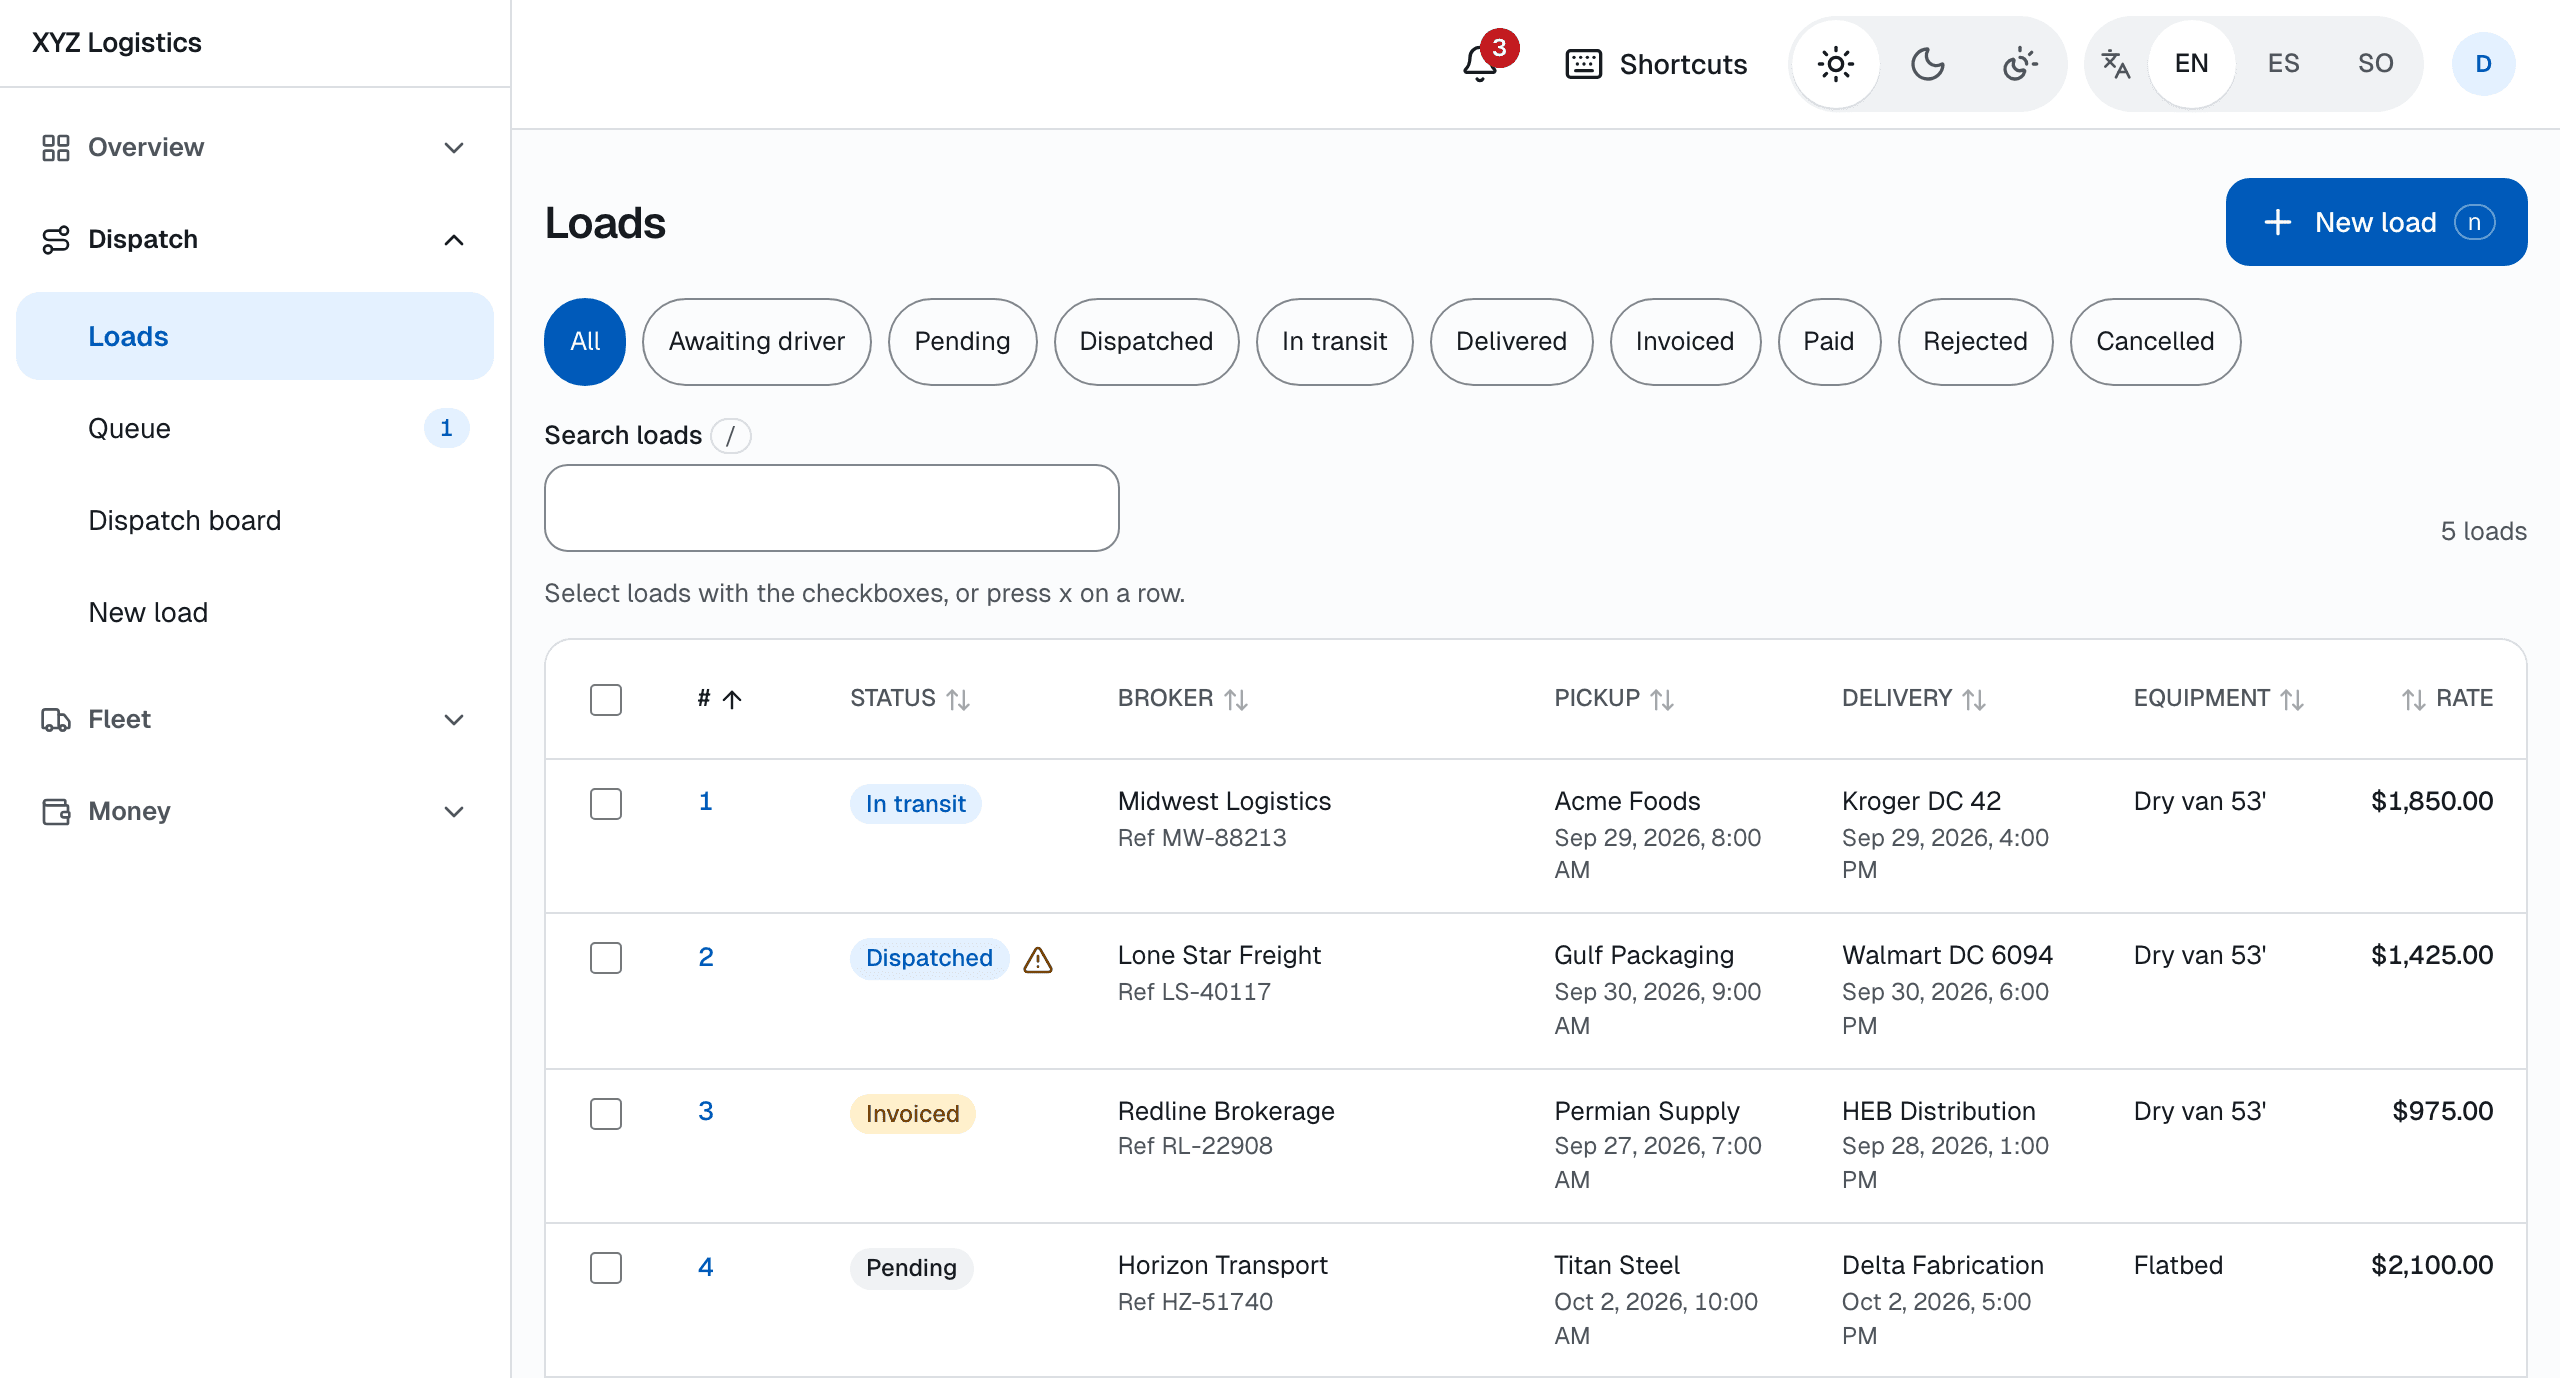Sort by the PICKUP column
The height and width of the screenshot is (1378, 2560).
point(1614,699)
